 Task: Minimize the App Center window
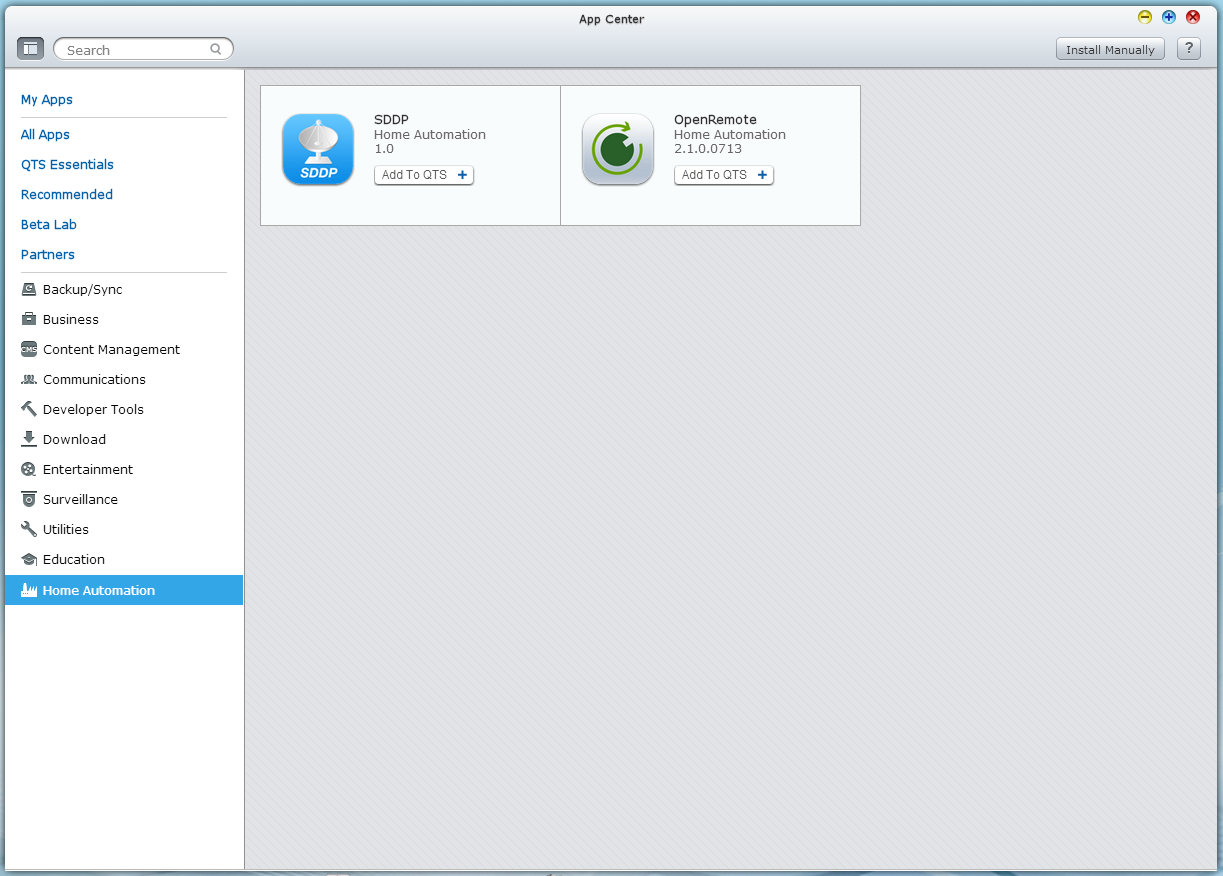pyautogui.click(x=1145, y=16)
